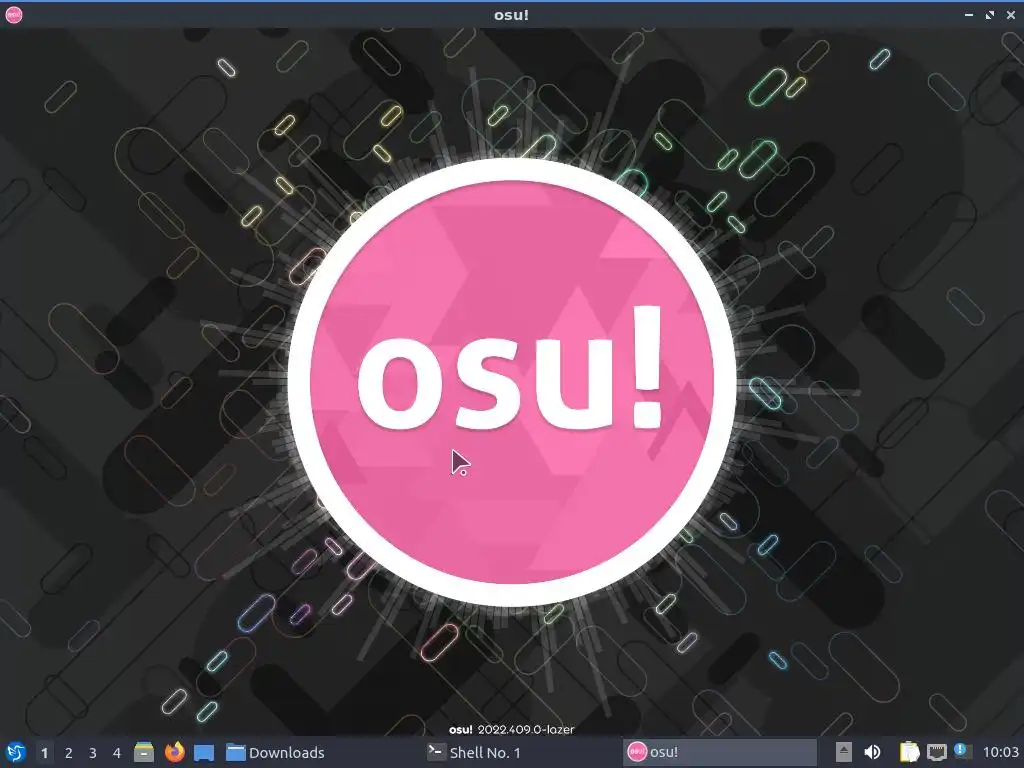Image resolution: width=1024 pixels, height=768 pixels.
Task: Maximize the osu! window
Action: 990,14
